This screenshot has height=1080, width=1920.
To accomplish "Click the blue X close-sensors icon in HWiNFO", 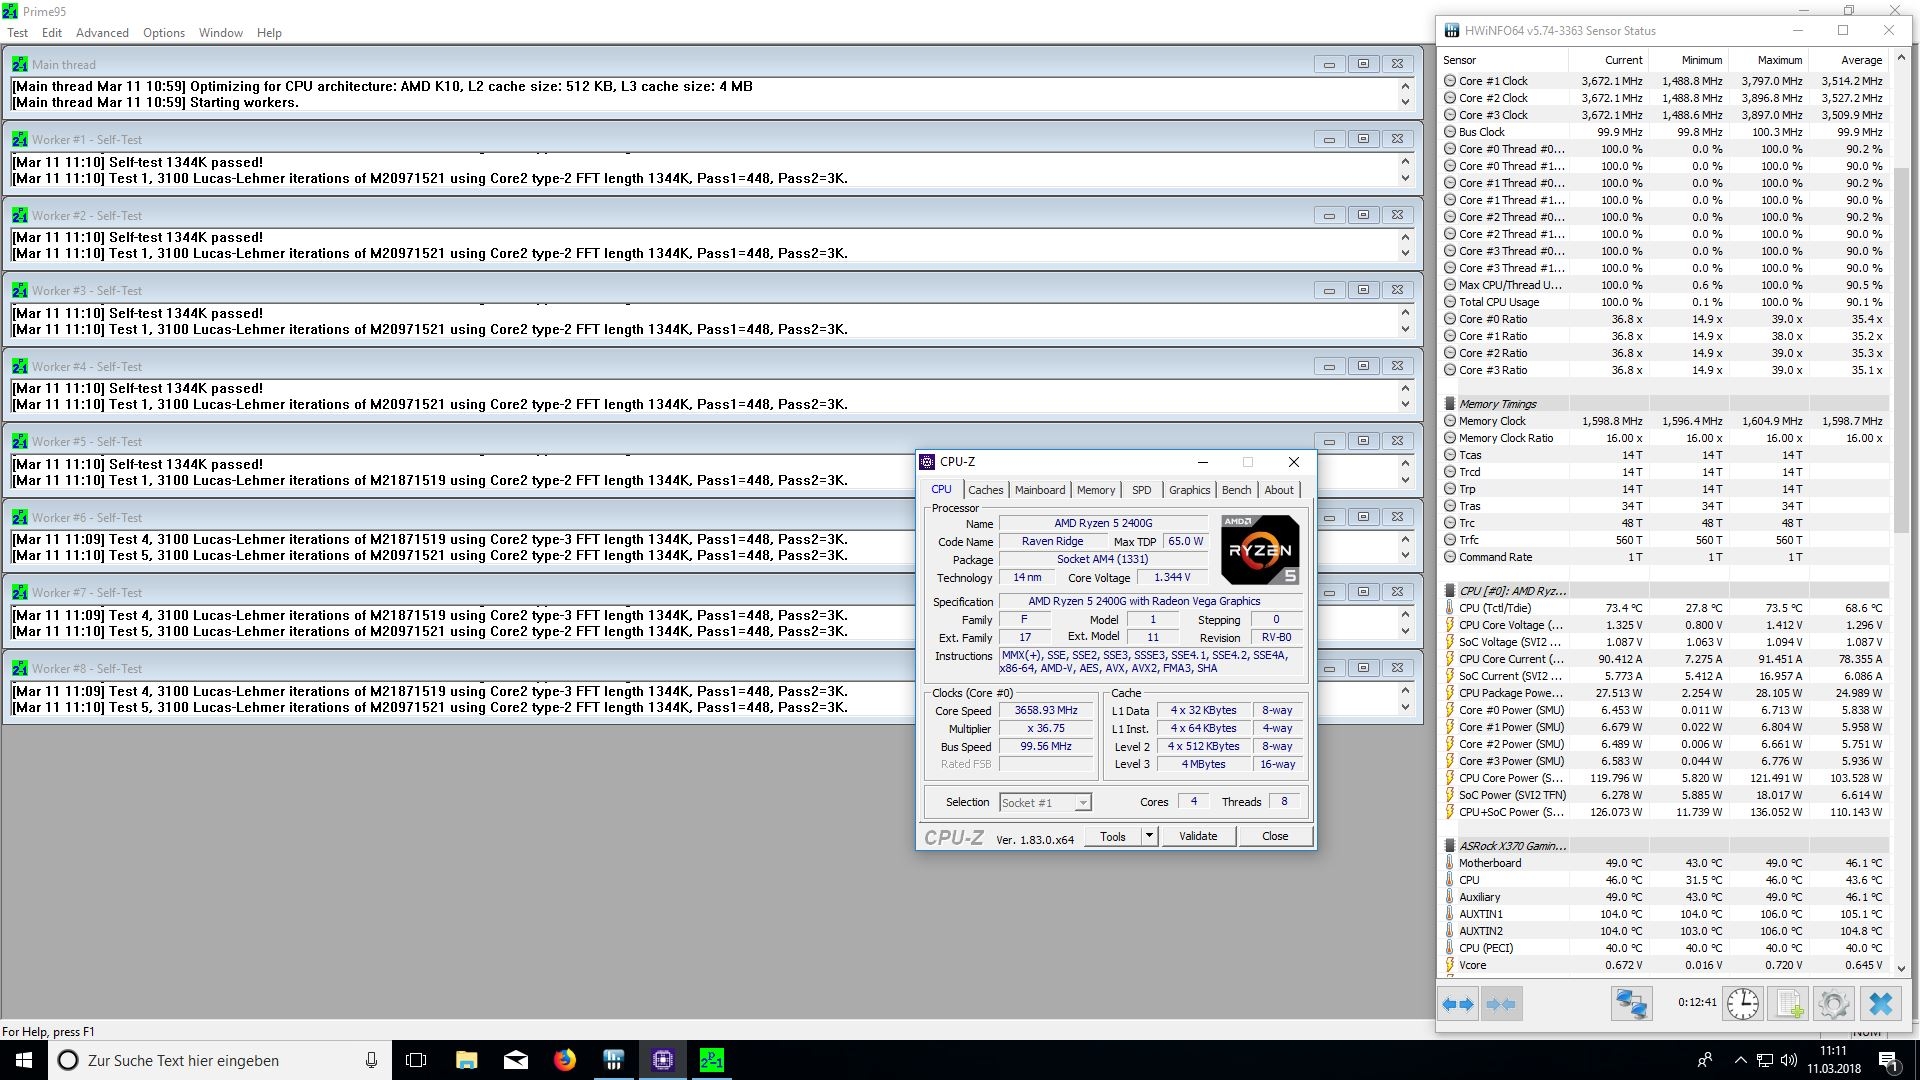I will click(1881, 1004).
